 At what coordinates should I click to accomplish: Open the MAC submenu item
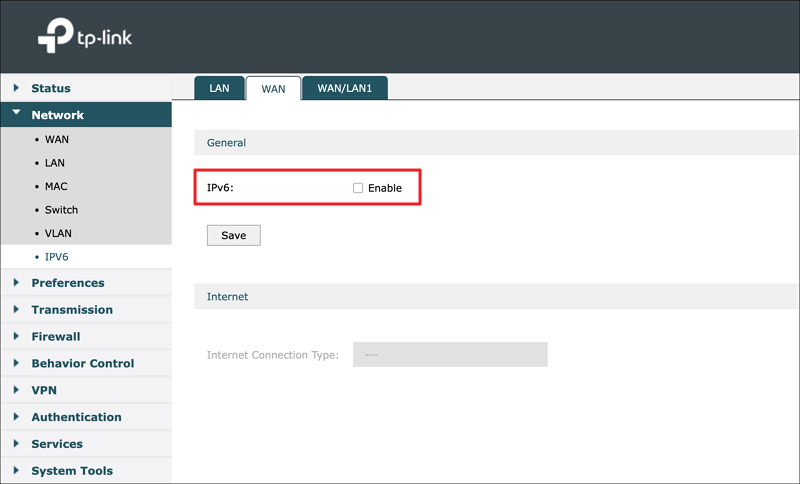[56, 186]
